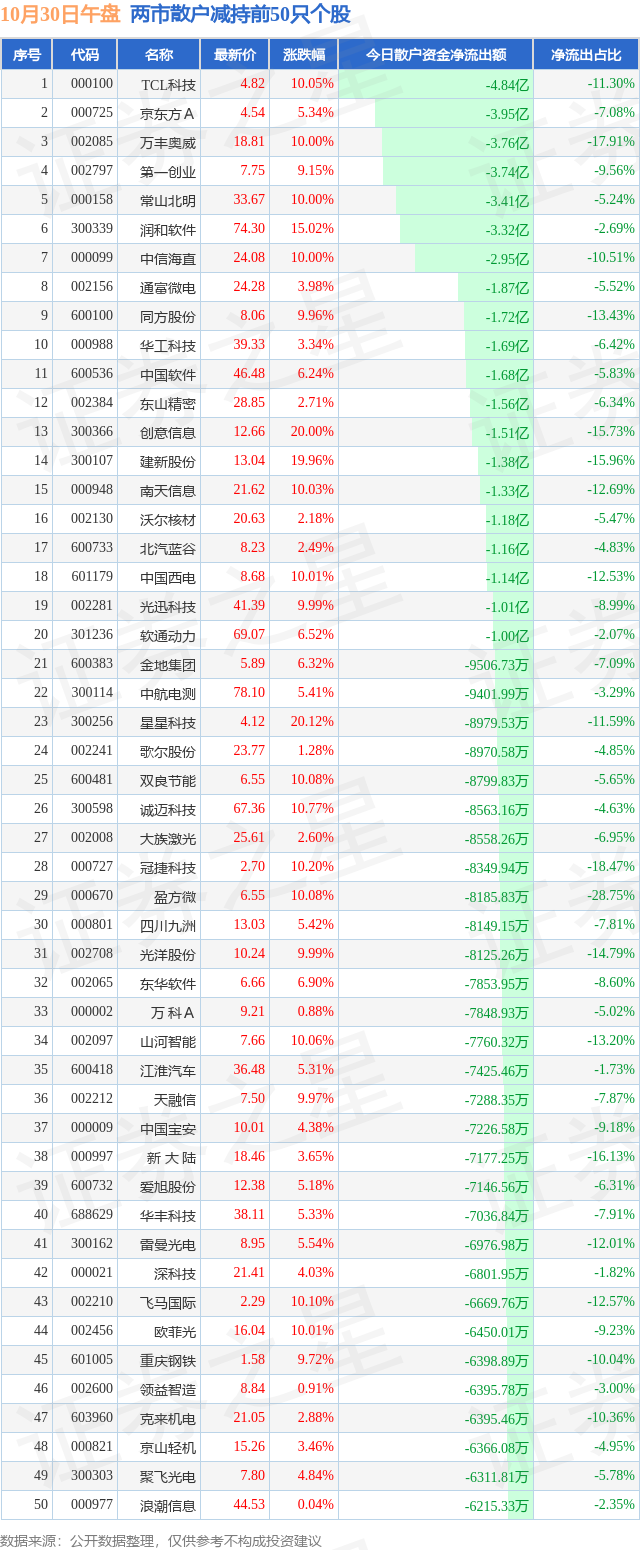Click stock name 中国宝安

(x=168, y=1128)
